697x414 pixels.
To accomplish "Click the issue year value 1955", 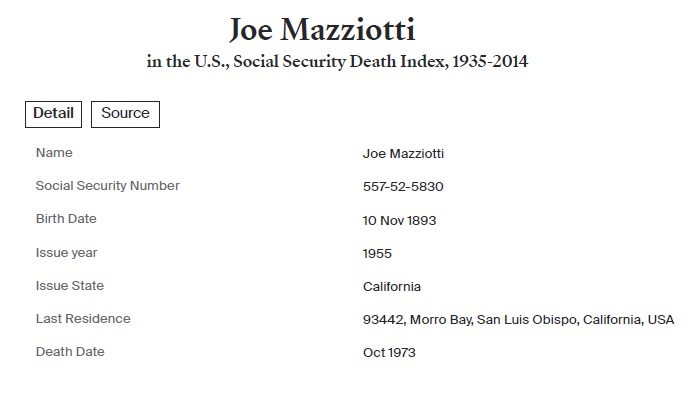I will 377,254.
